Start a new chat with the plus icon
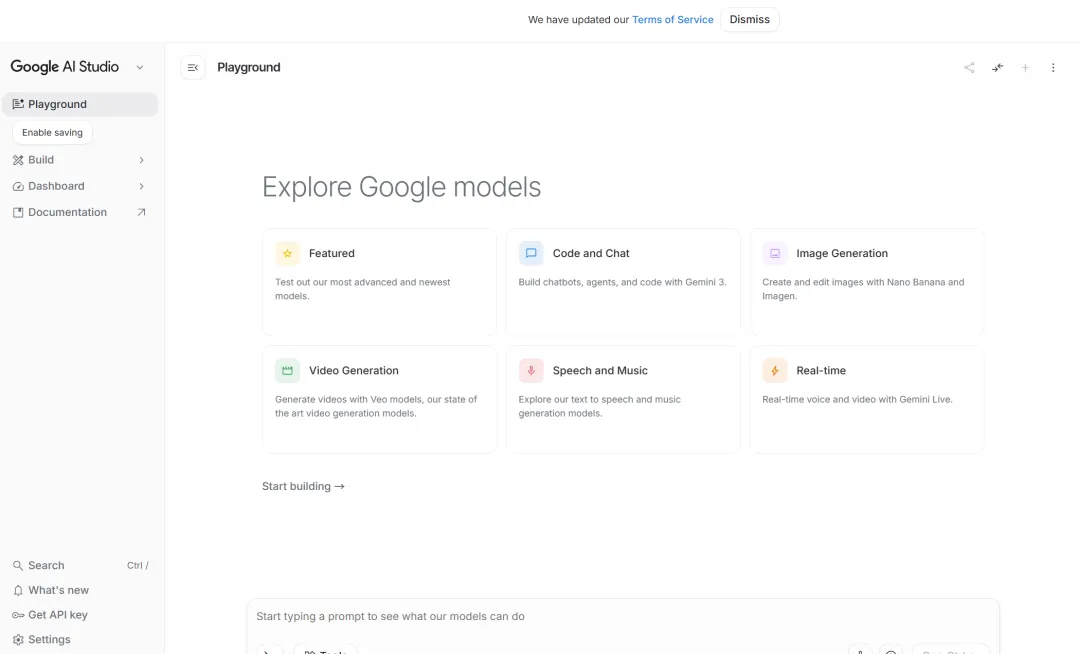 [x=1025, y=68]
